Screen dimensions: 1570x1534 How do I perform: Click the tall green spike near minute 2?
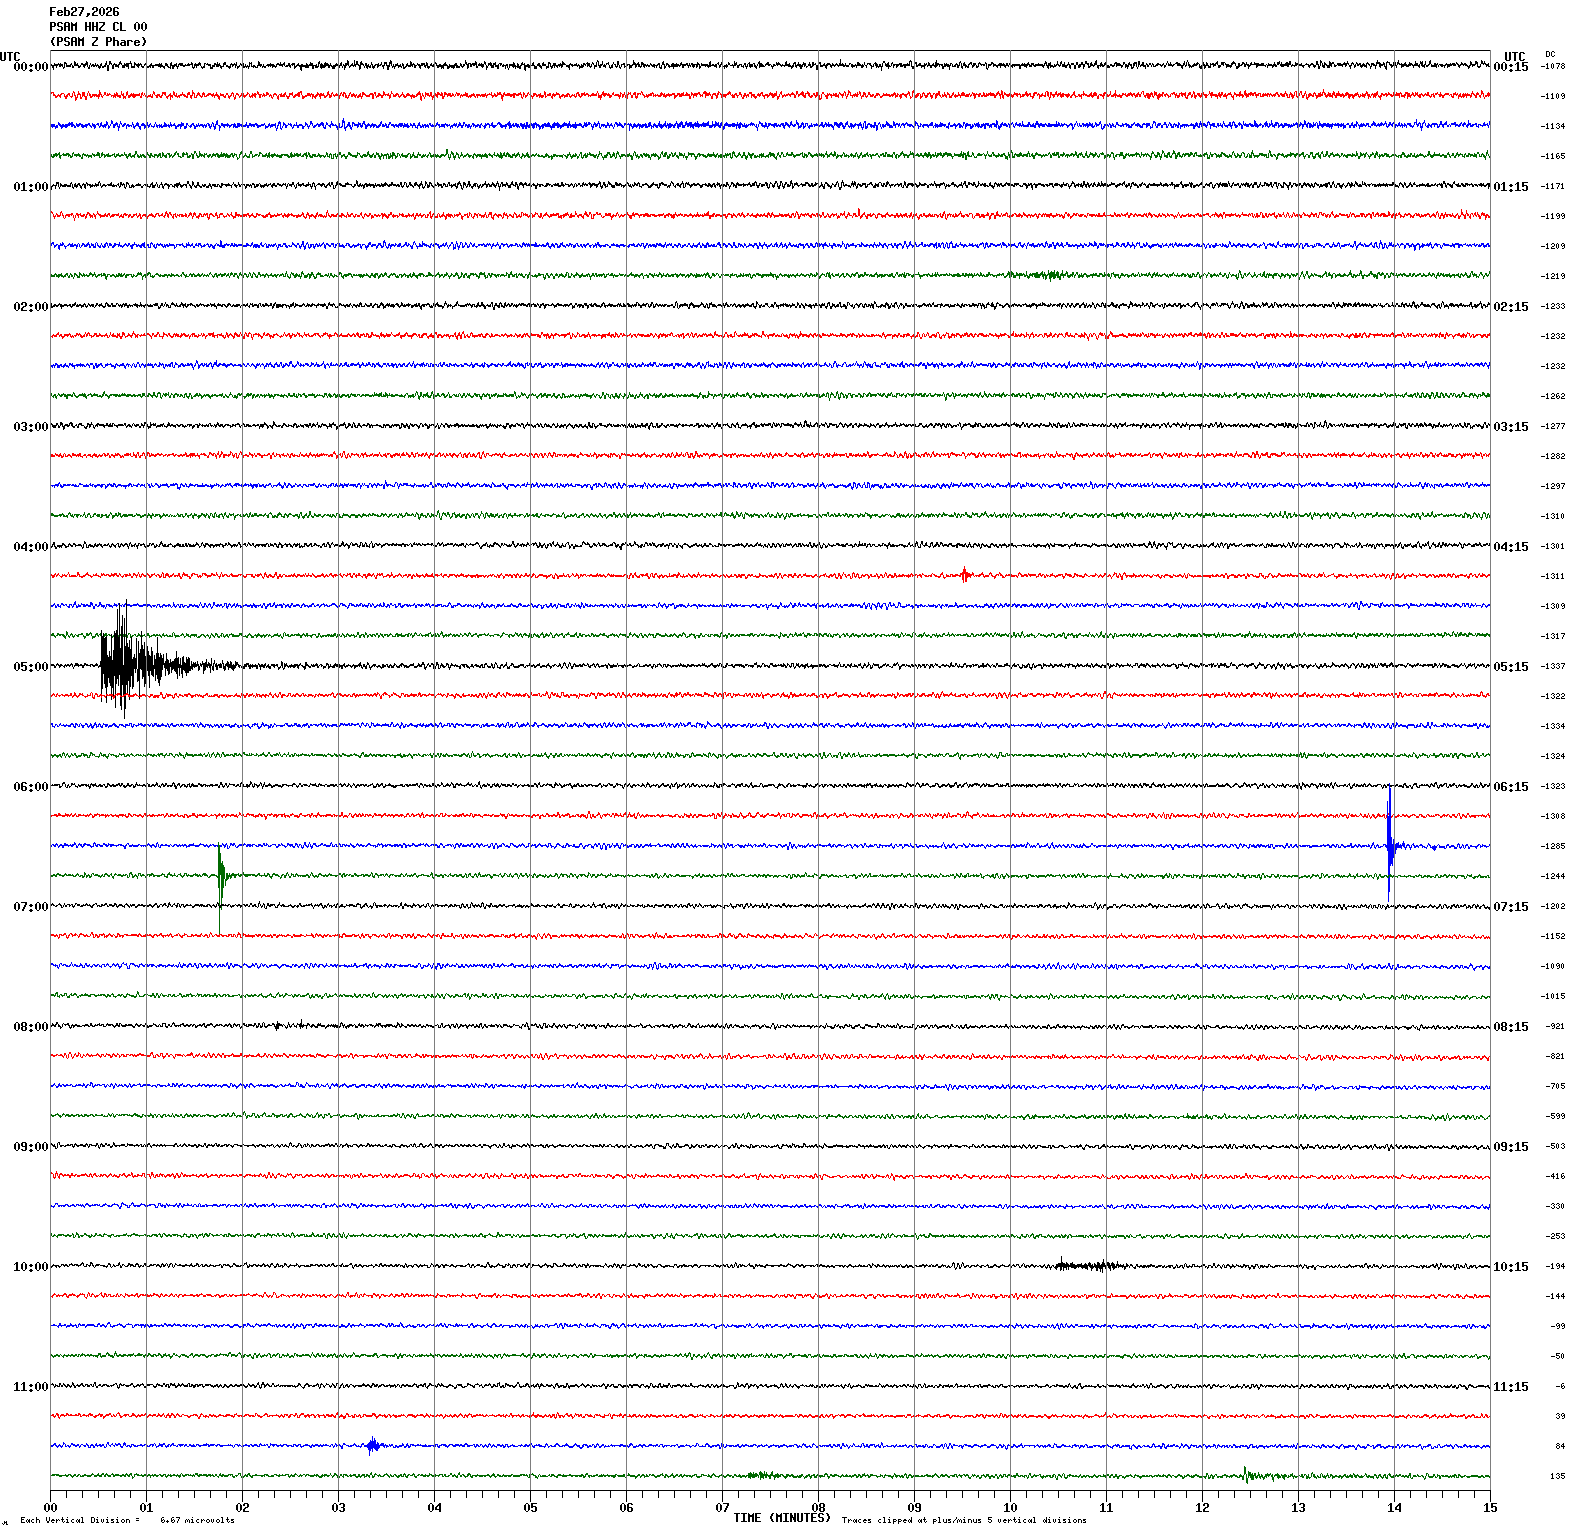coord(220,874)
